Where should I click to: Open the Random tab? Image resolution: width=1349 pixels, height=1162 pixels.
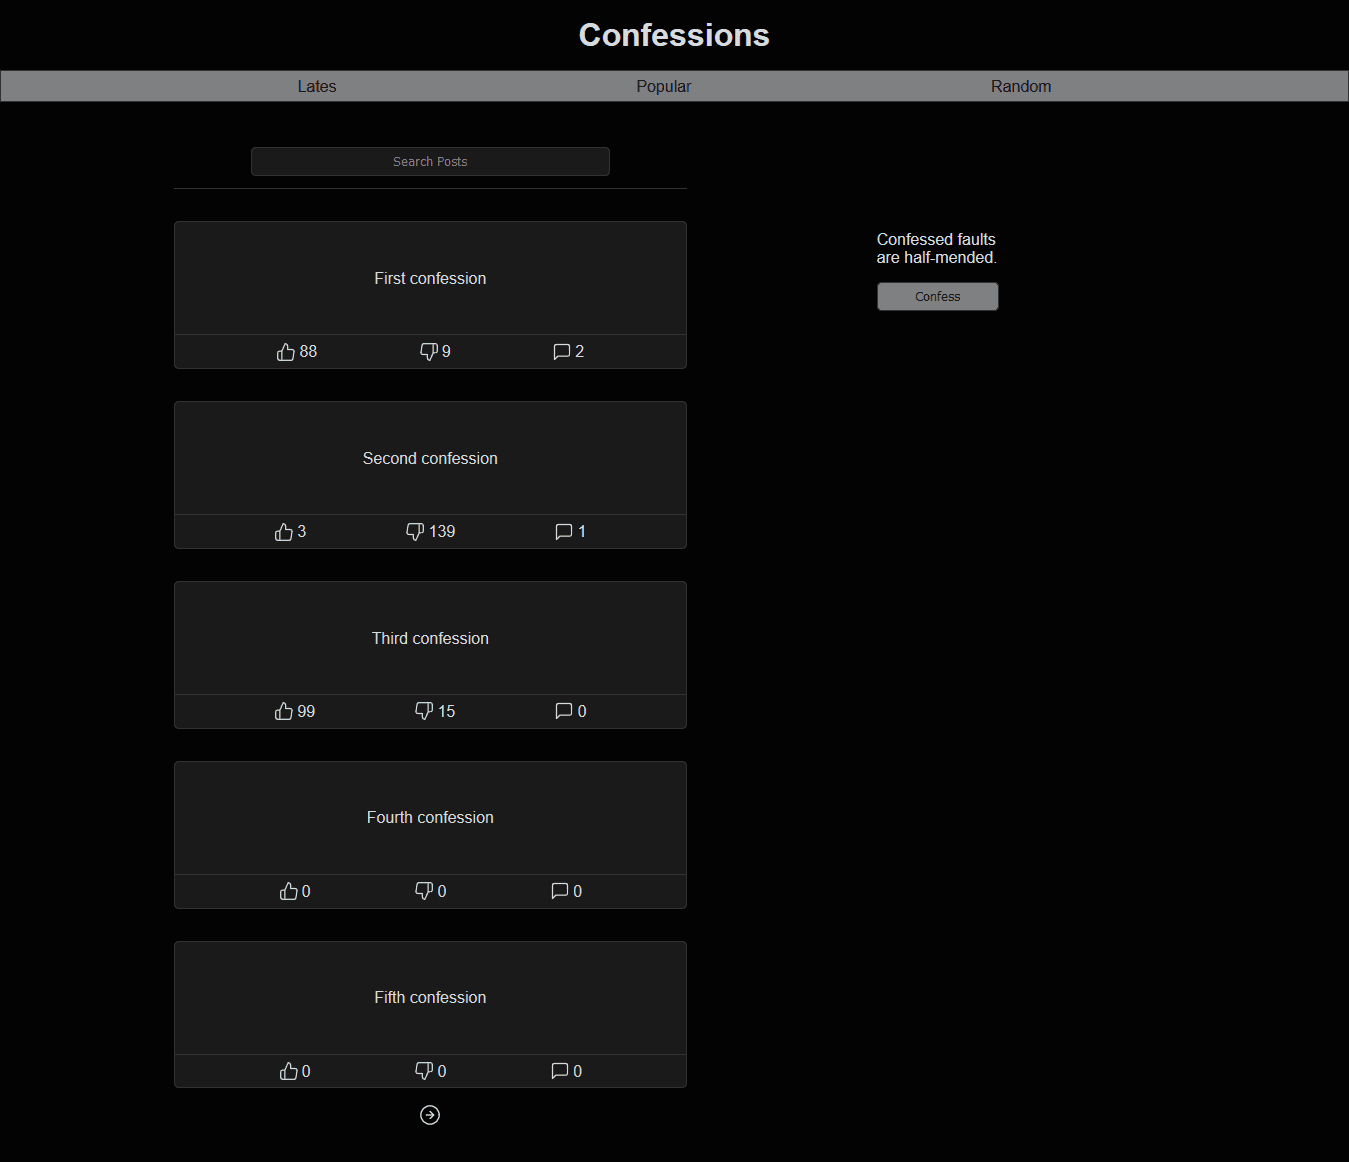tap(1021, 86)
